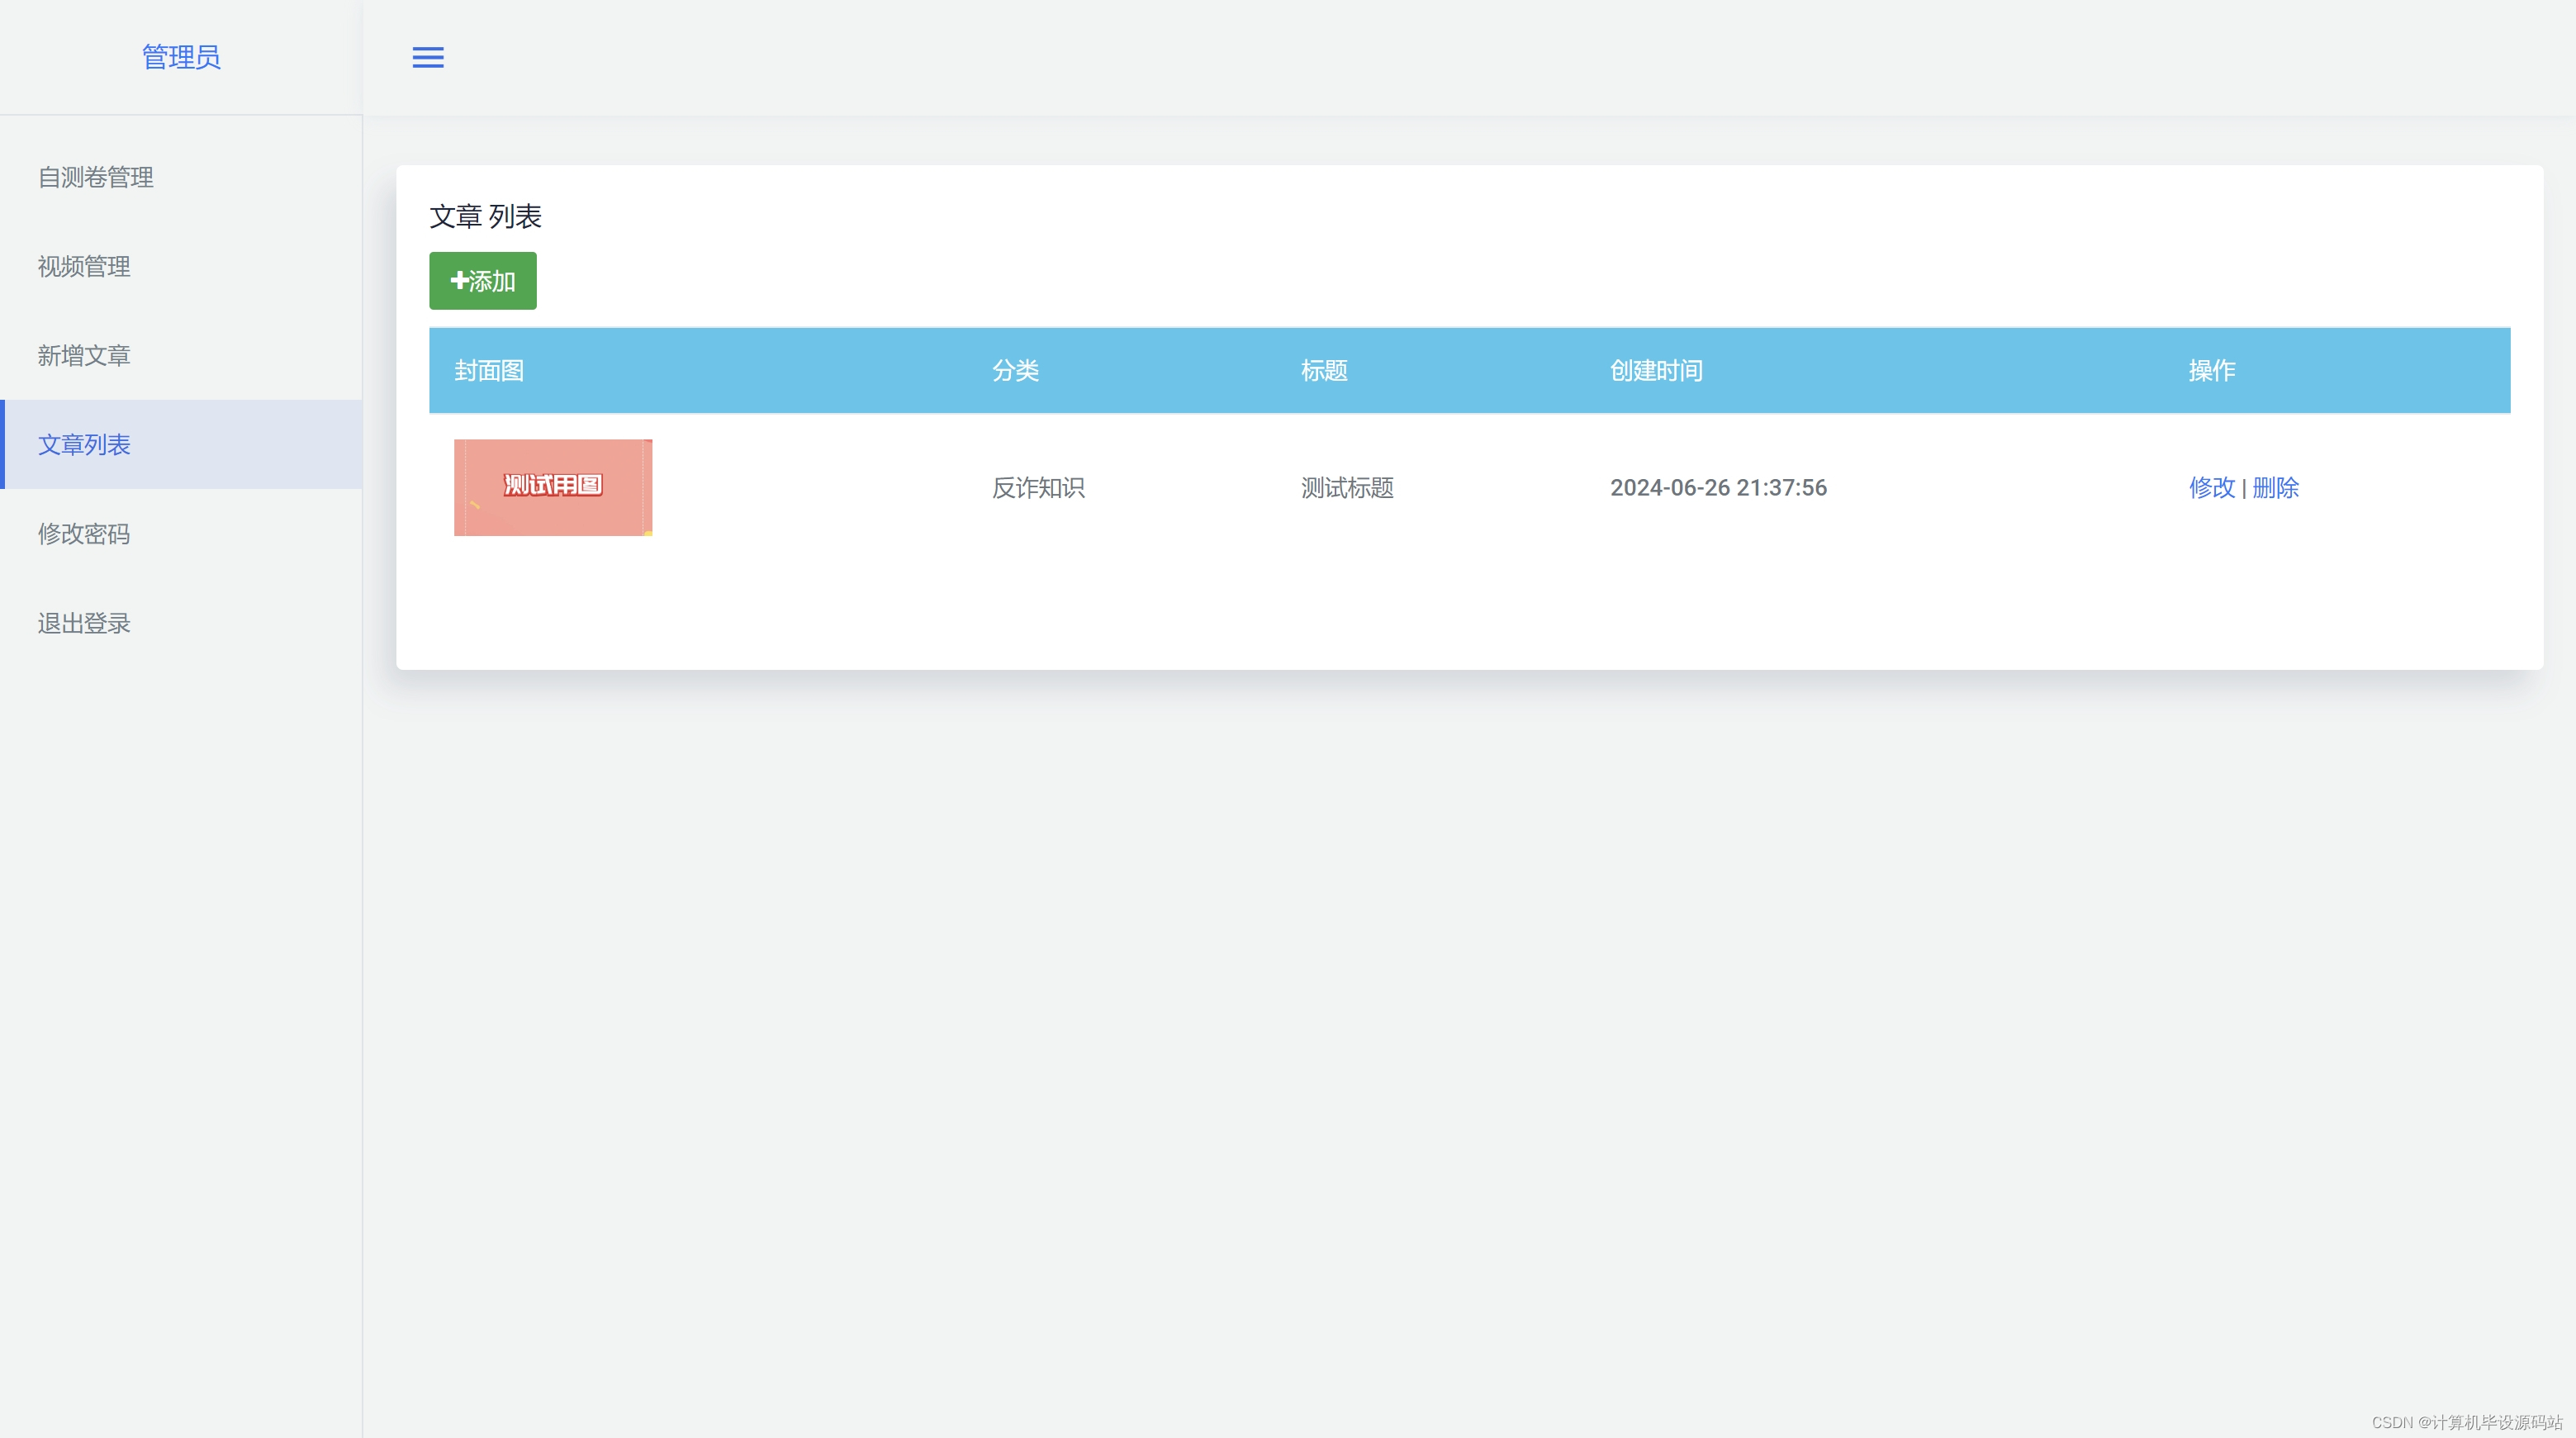The width and height of the screenshot is (2576, 1438).
Task: Open 自测卷管理 in the sidebar
Action: [x=96, y=177]
